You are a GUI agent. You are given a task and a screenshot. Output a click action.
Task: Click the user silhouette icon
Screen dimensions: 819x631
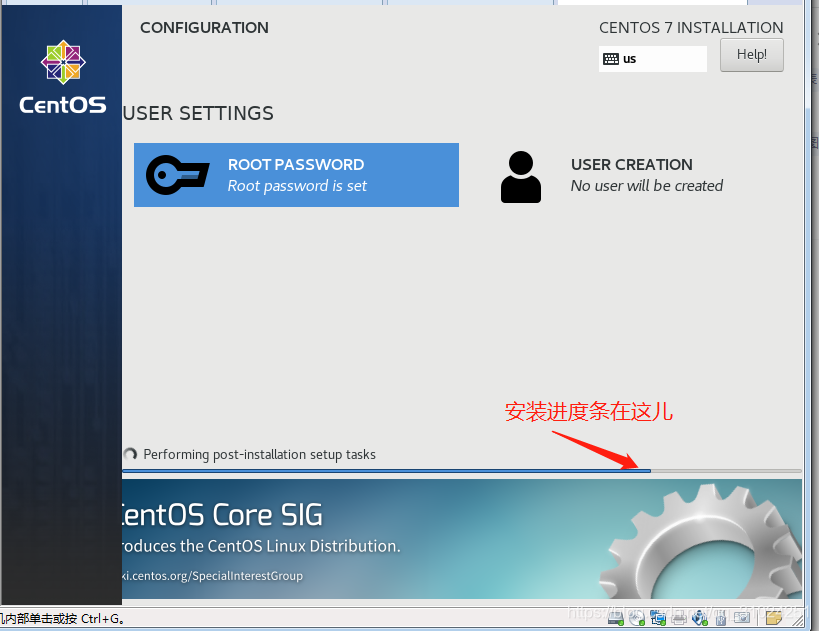click(521, 177)
